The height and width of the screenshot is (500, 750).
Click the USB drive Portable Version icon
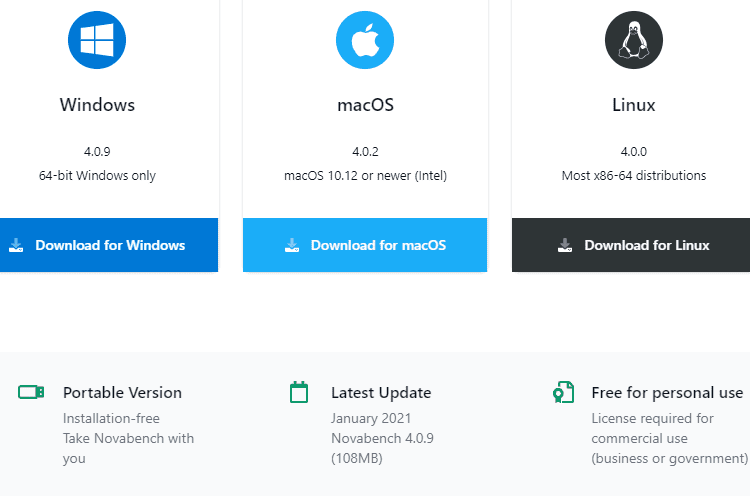(31, 392)
